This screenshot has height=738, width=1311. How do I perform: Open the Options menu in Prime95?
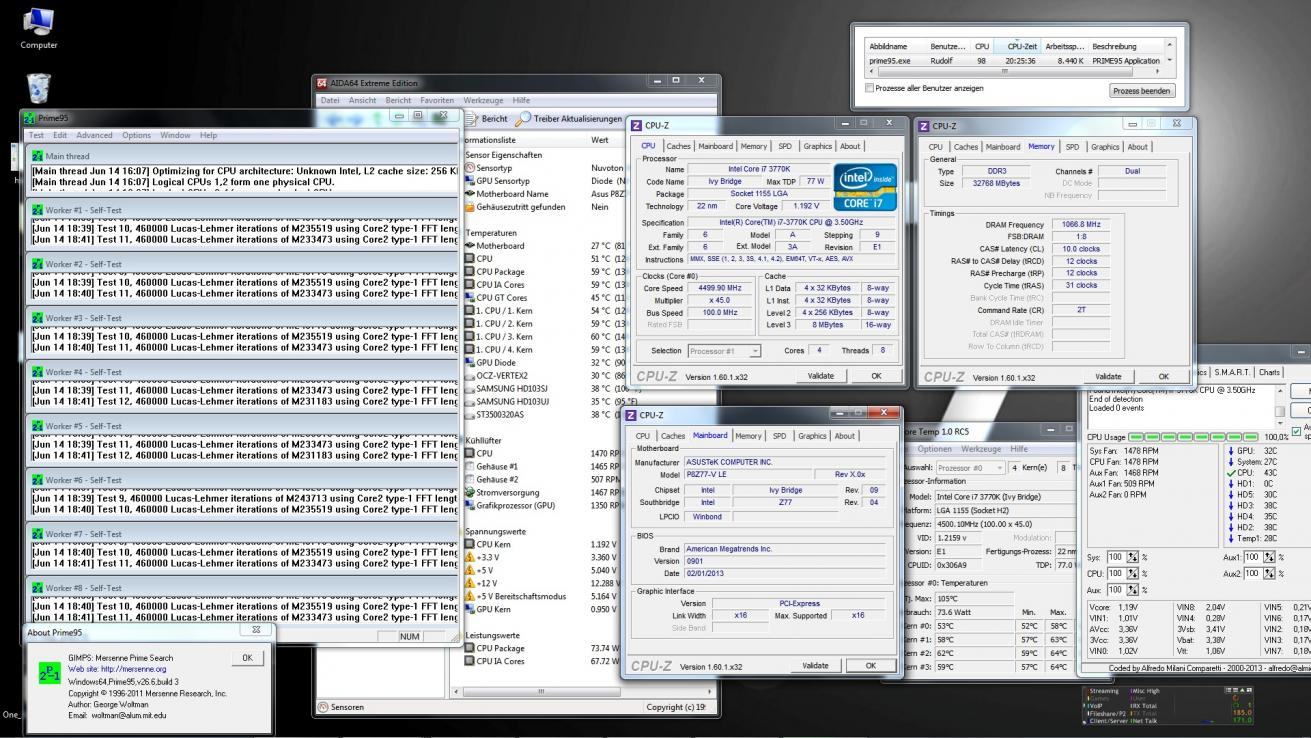(137, 135)
